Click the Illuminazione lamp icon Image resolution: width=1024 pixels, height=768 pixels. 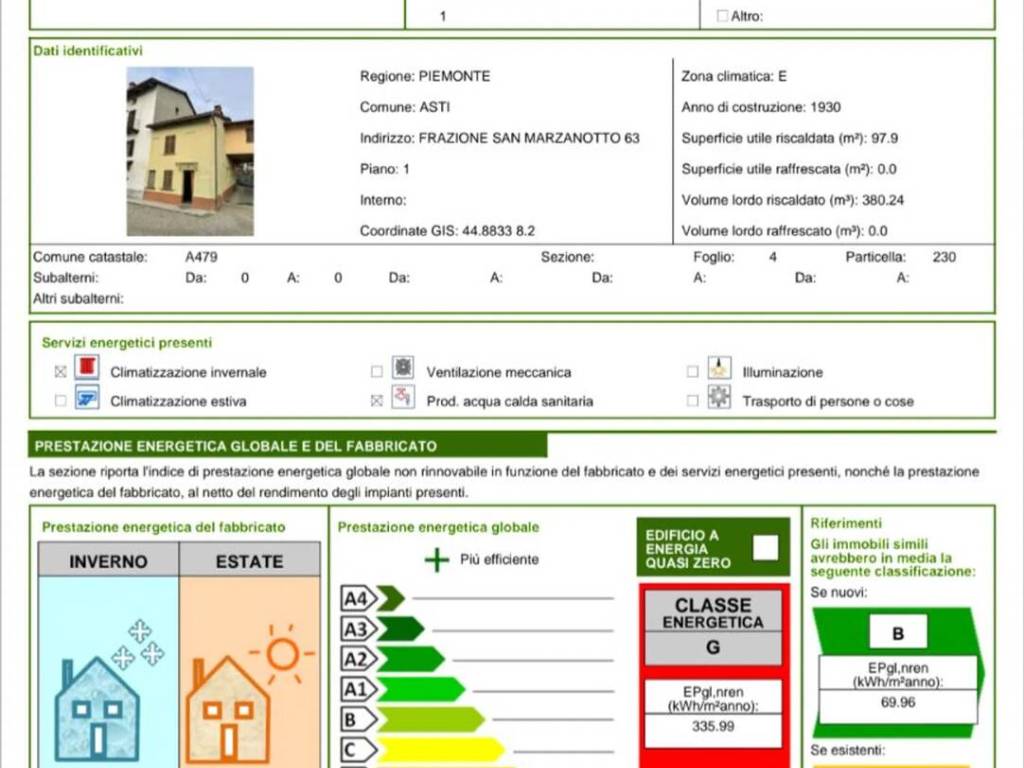point(719,368)
